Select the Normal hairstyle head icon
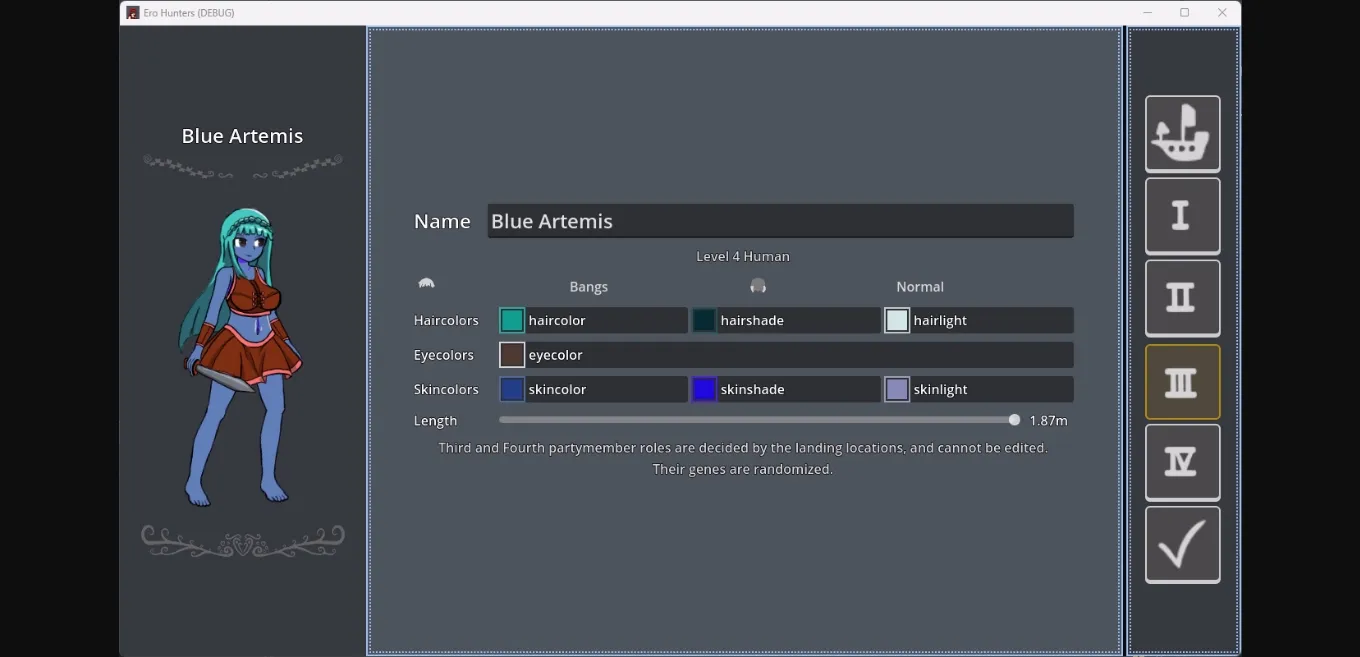 (x=758, y=285)
